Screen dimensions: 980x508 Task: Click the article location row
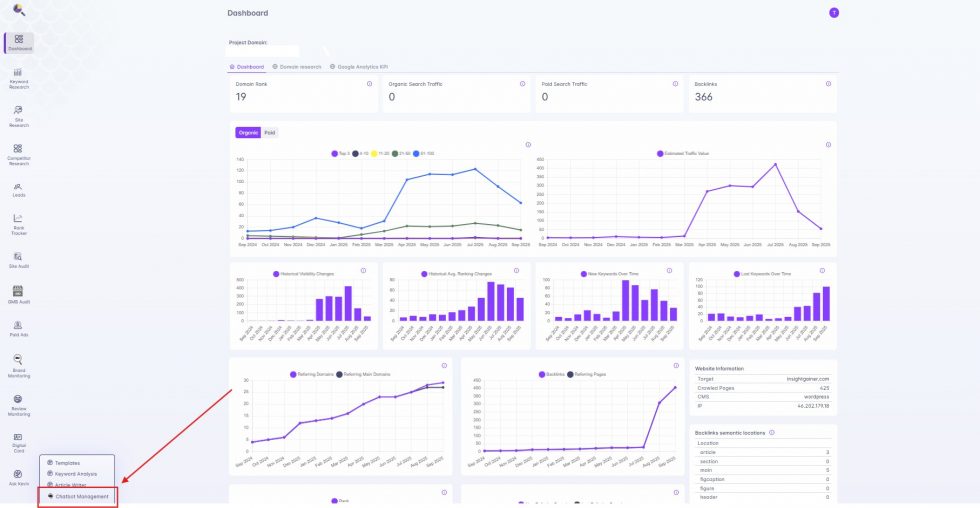point(763,452)
